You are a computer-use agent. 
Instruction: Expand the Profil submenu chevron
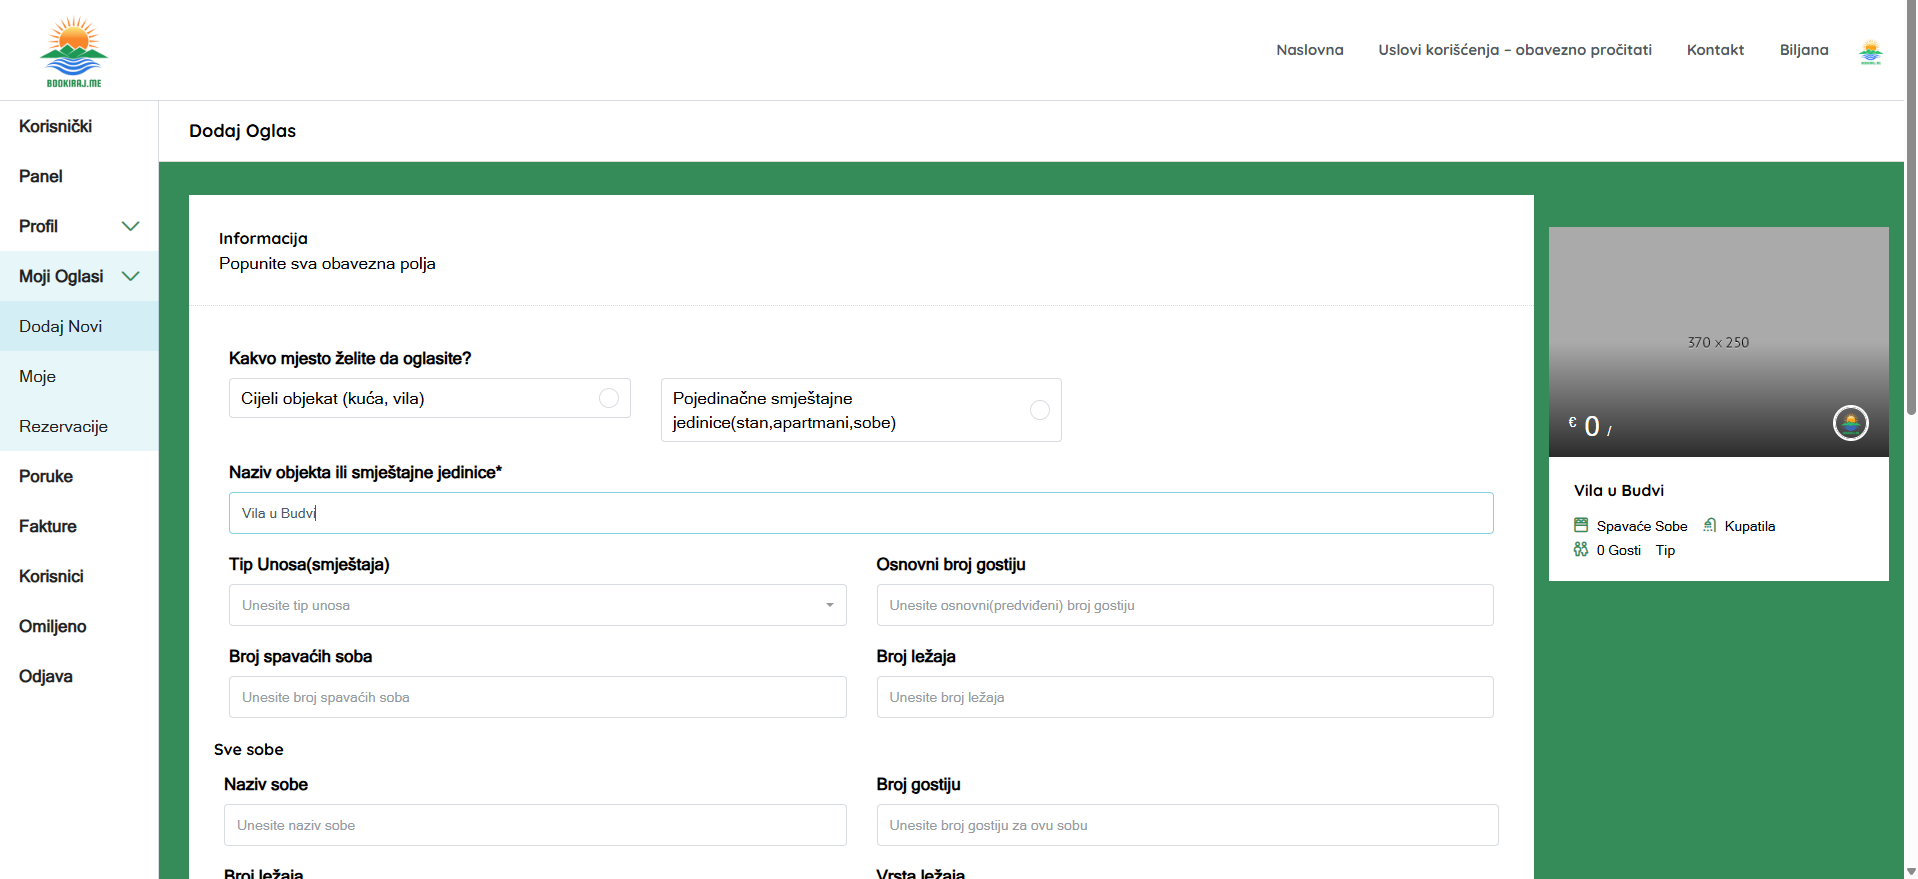pos(130,226)
